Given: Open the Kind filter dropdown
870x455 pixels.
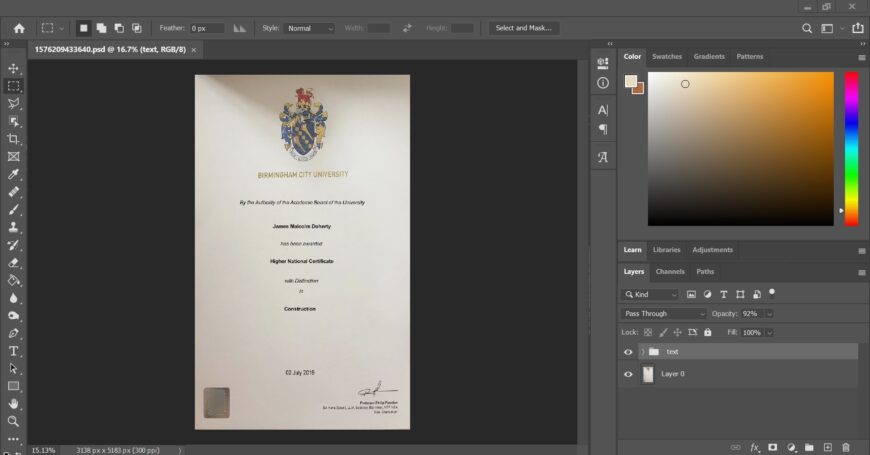Looking at the screenshot, I should point(650,295).
